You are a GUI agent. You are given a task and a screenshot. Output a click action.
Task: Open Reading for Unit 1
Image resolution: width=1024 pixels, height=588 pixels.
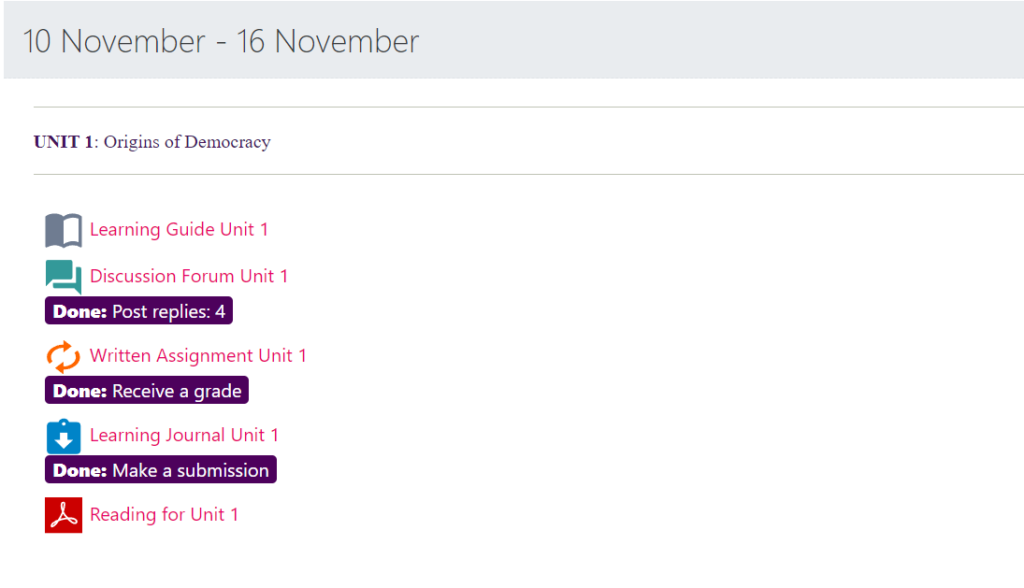[164, 515]
